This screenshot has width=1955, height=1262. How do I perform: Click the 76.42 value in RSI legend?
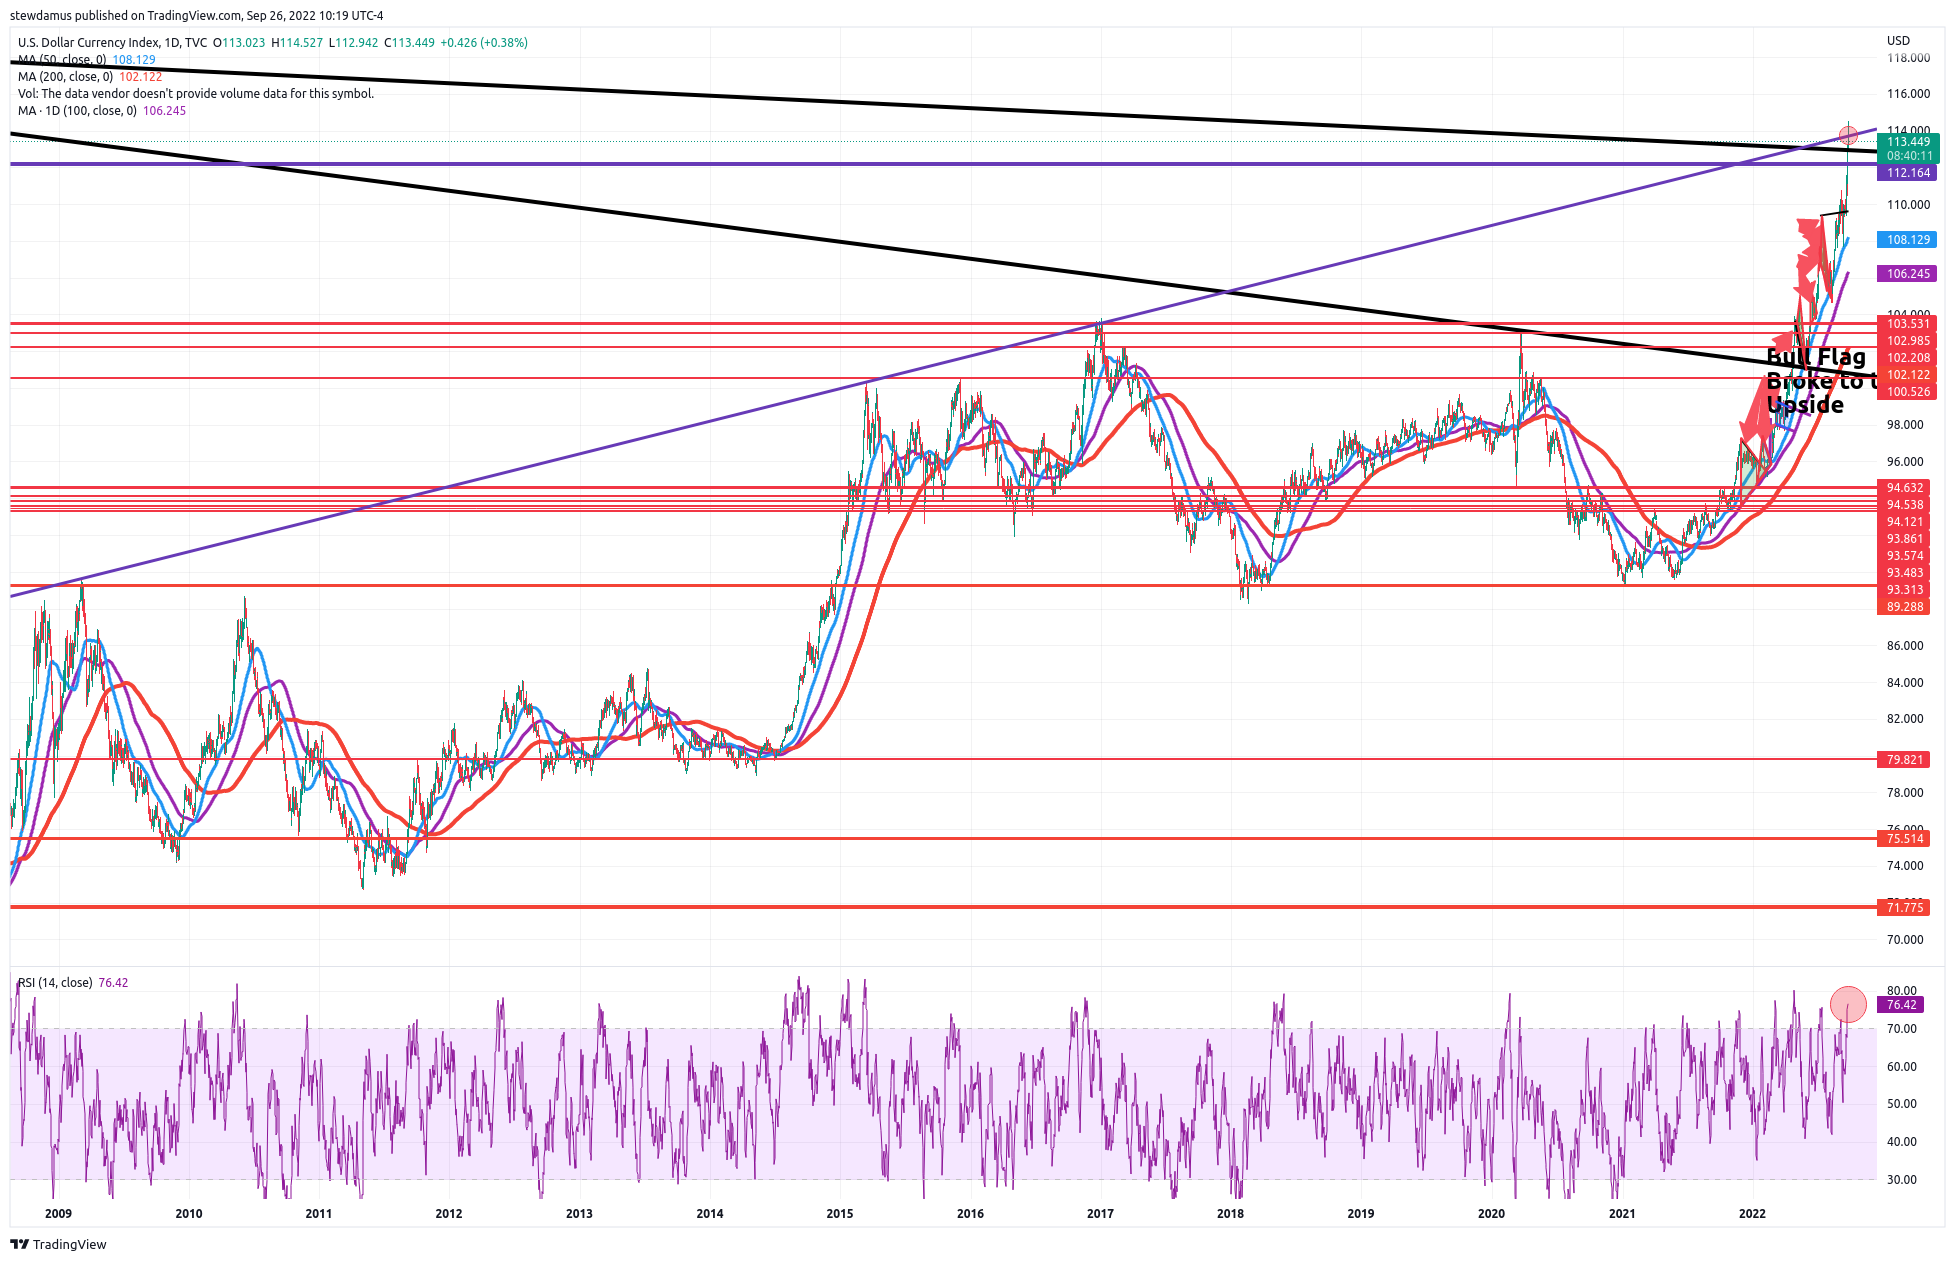[113, 982]
